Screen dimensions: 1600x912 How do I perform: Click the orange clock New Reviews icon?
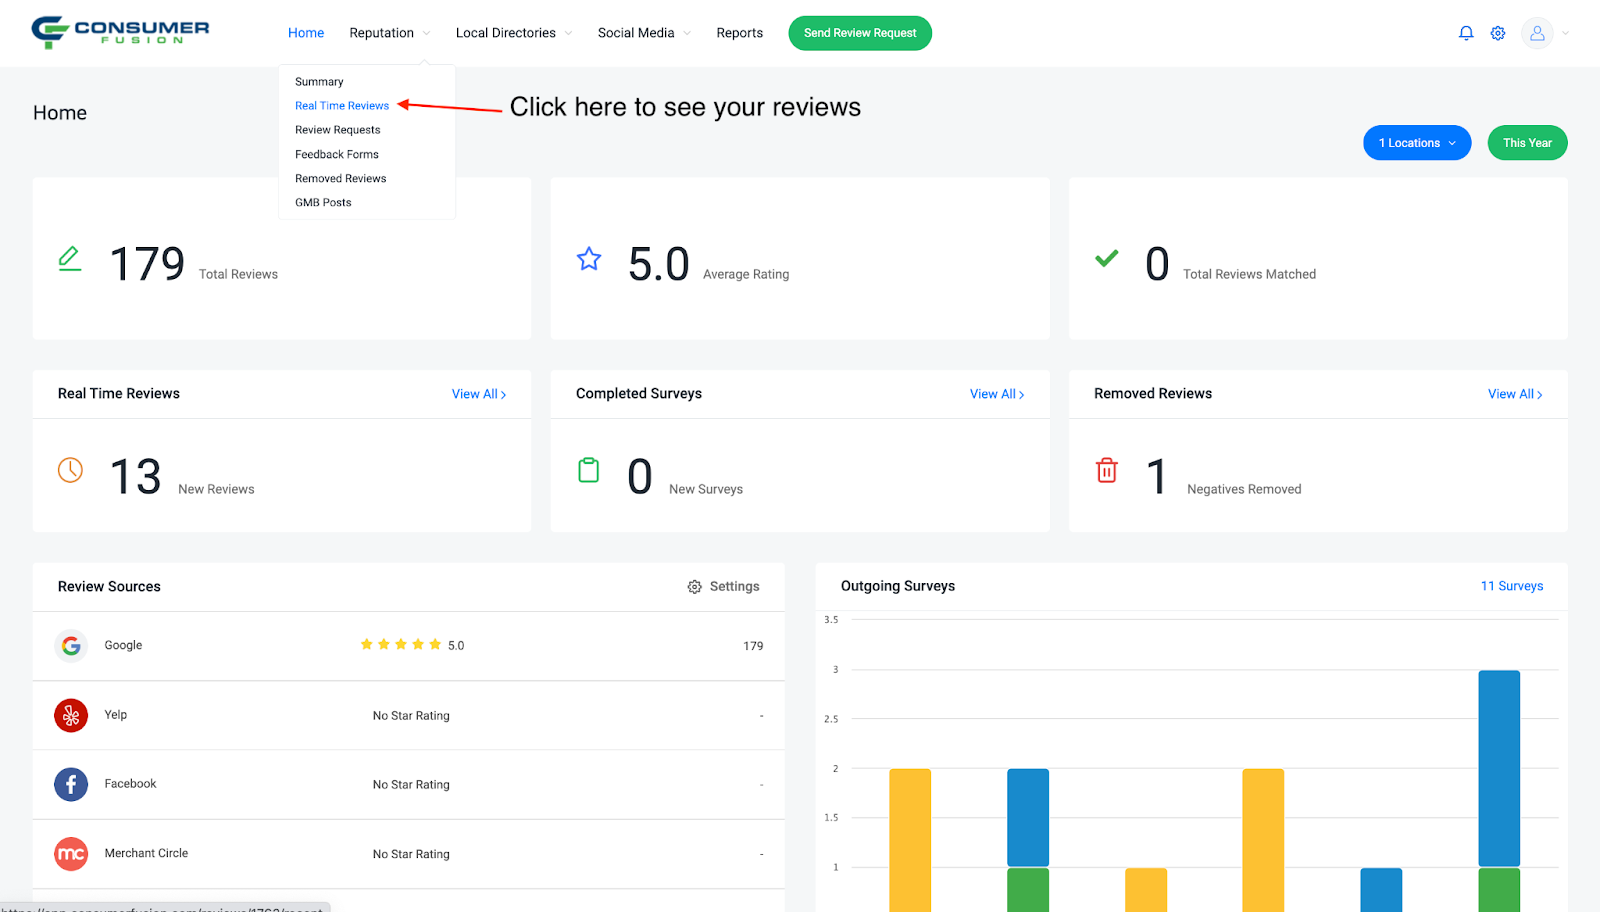coord(70,469)
